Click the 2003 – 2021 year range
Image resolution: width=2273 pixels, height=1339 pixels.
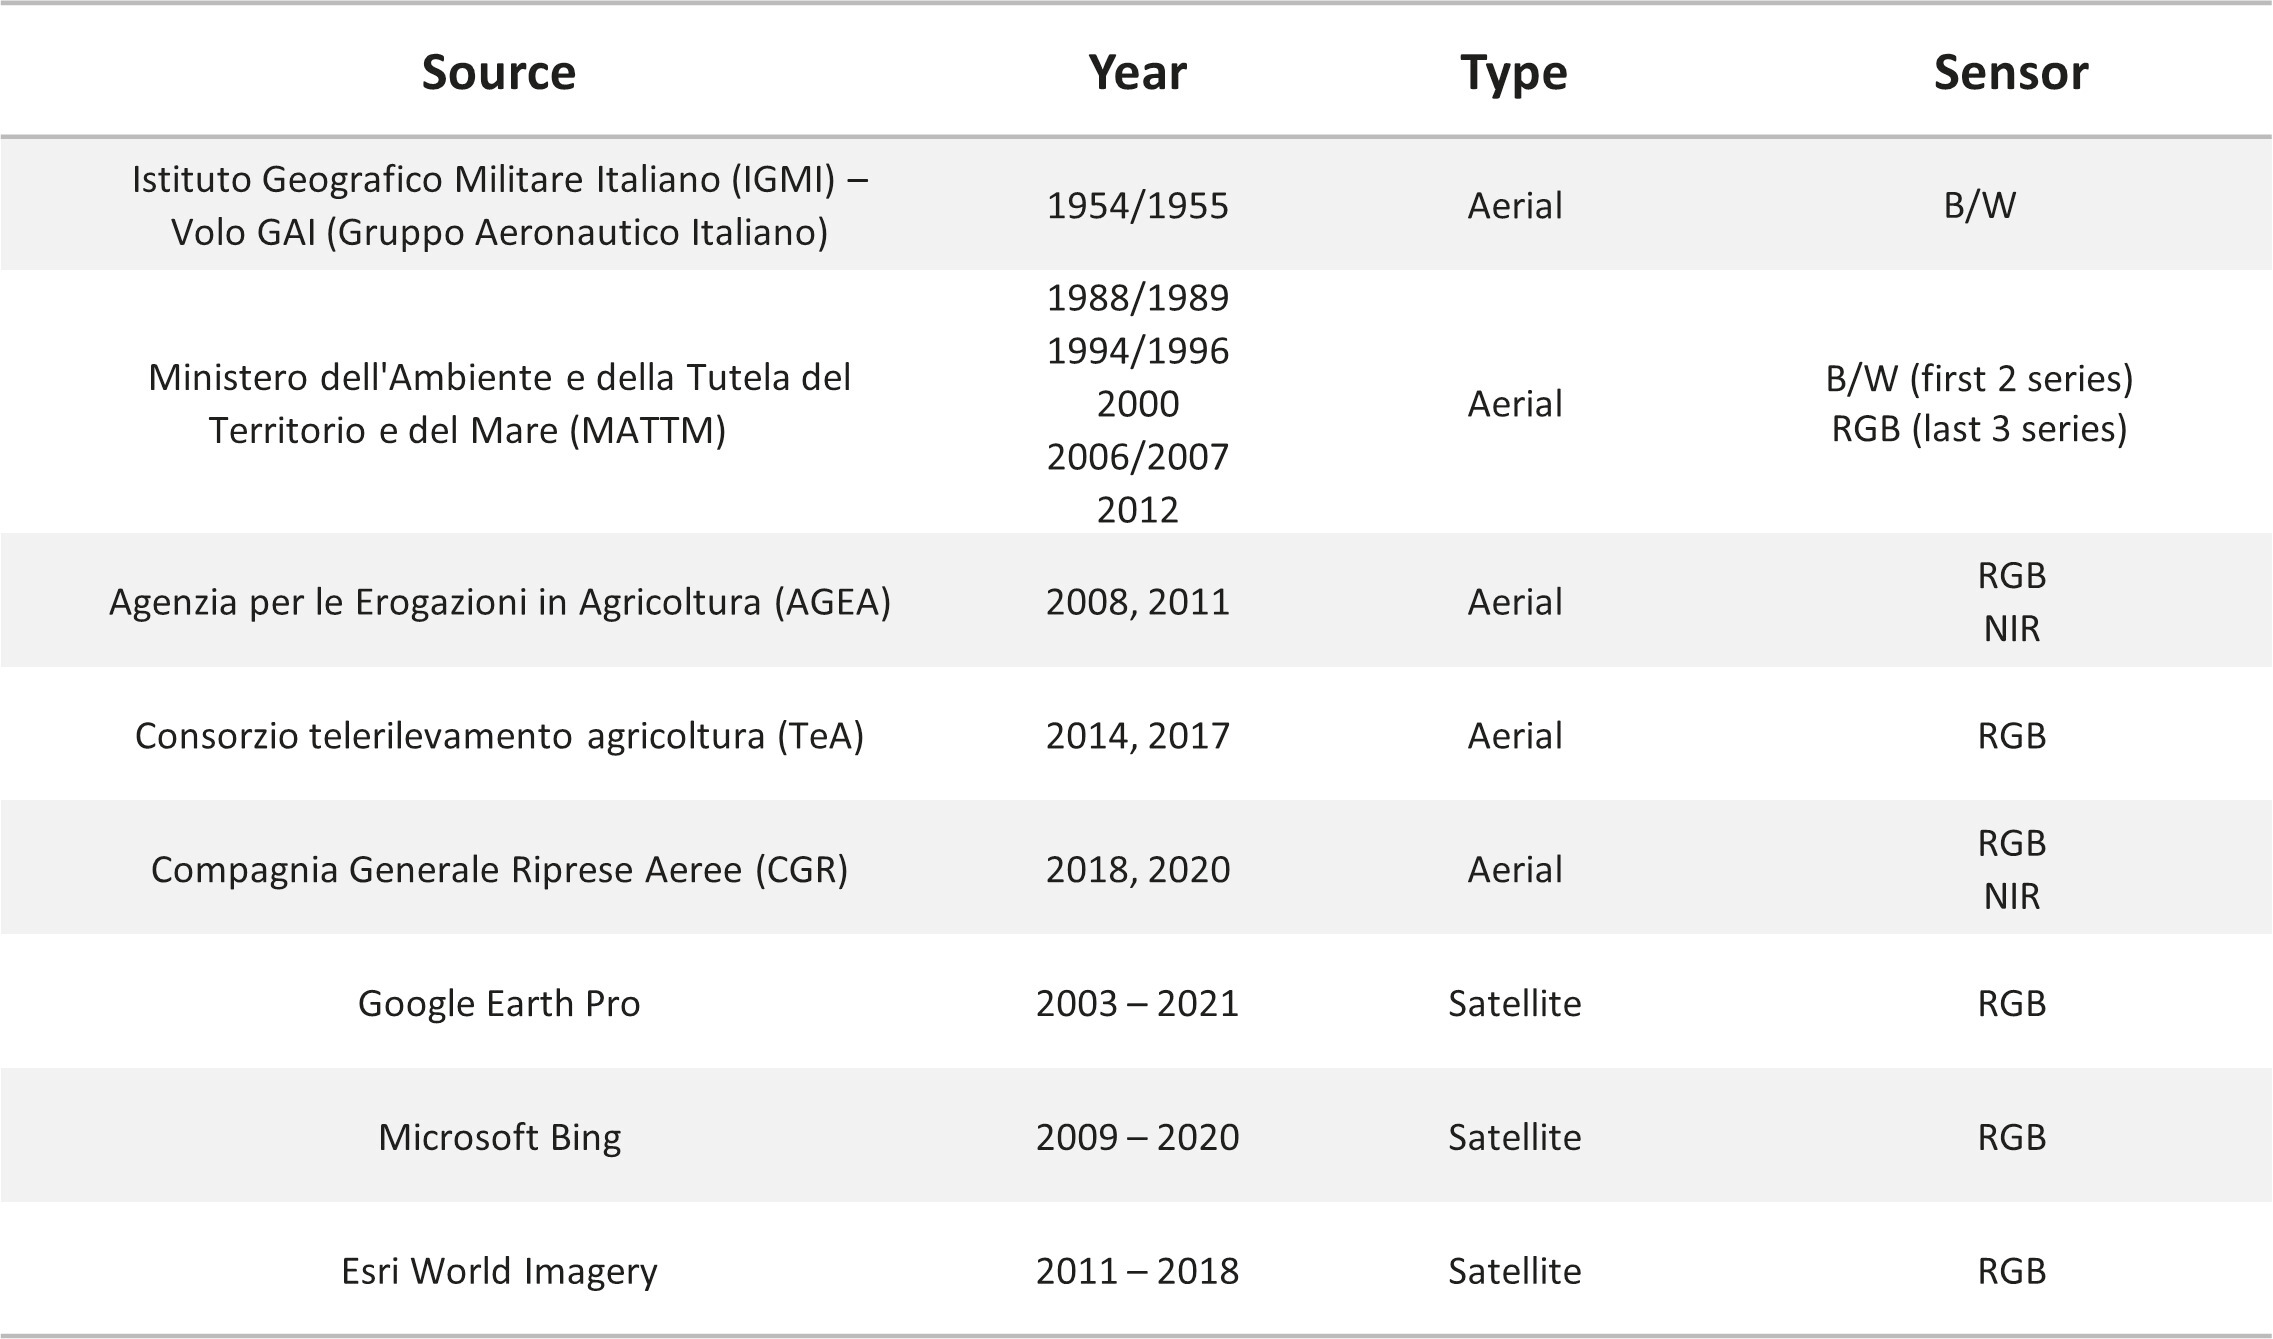tap(1137, 1003)
